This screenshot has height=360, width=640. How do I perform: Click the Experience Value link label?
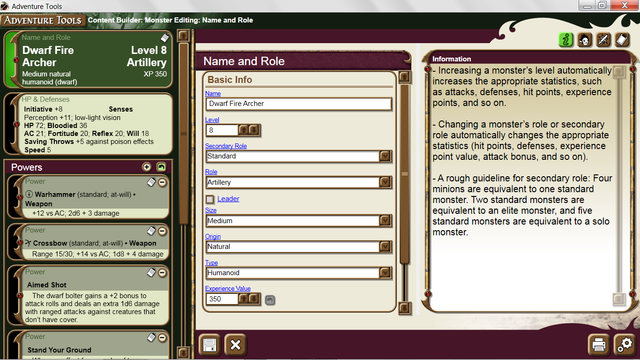[x=228, y=288]
